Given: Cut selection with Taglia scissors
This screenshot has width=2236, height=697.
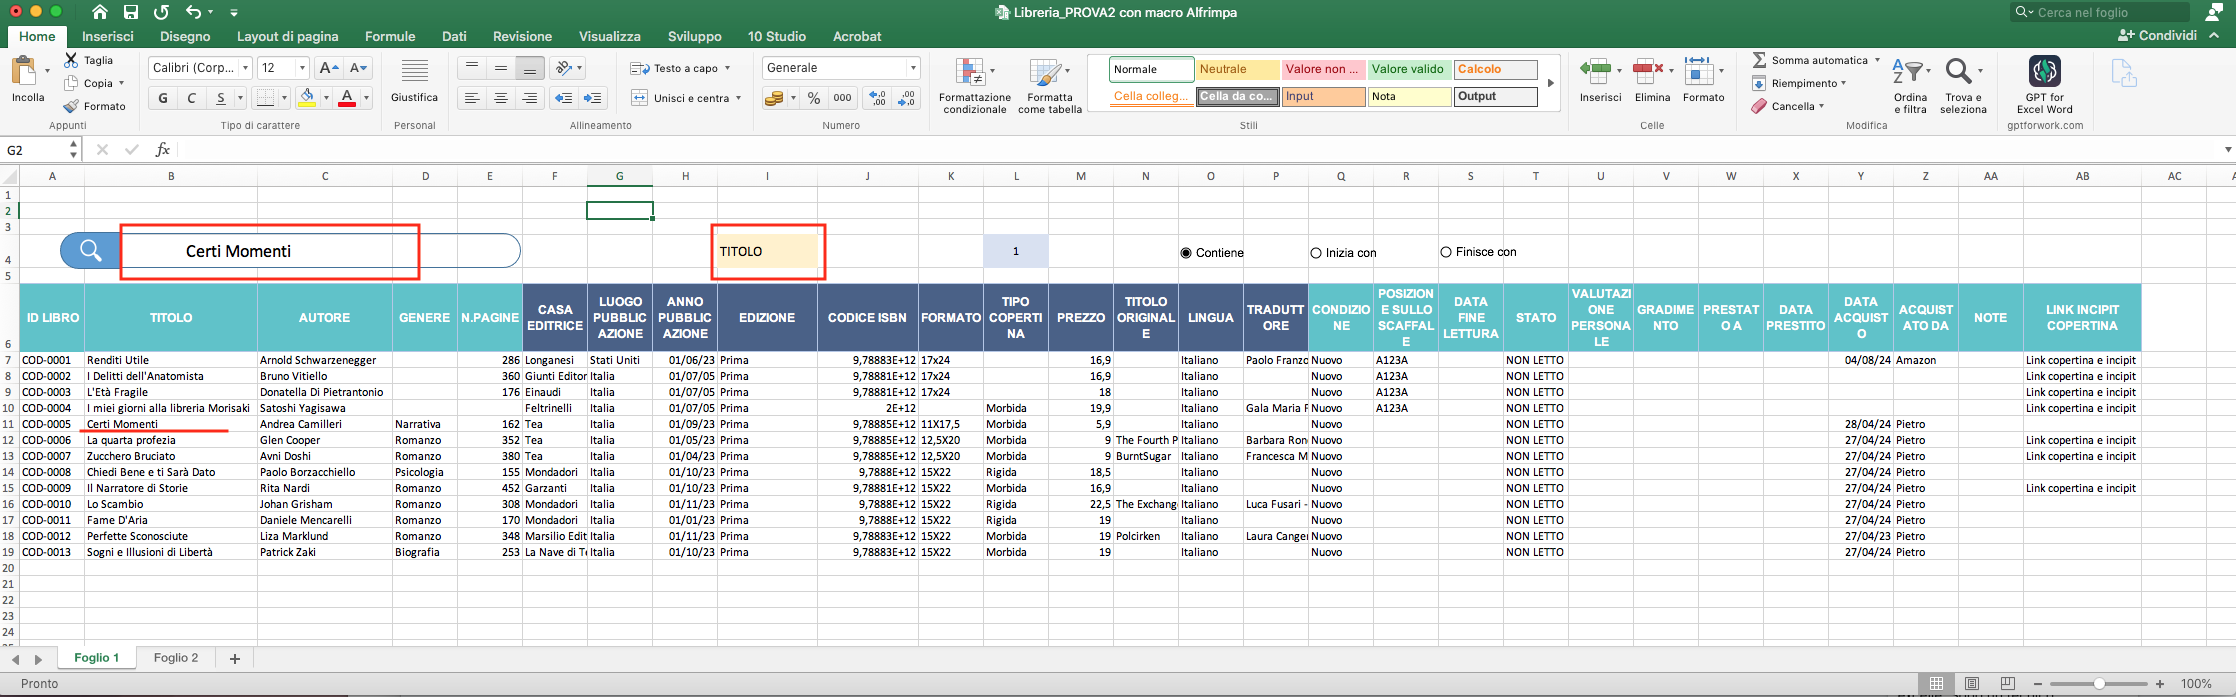Looking at the screenshot, I should (x=71, y=60).
